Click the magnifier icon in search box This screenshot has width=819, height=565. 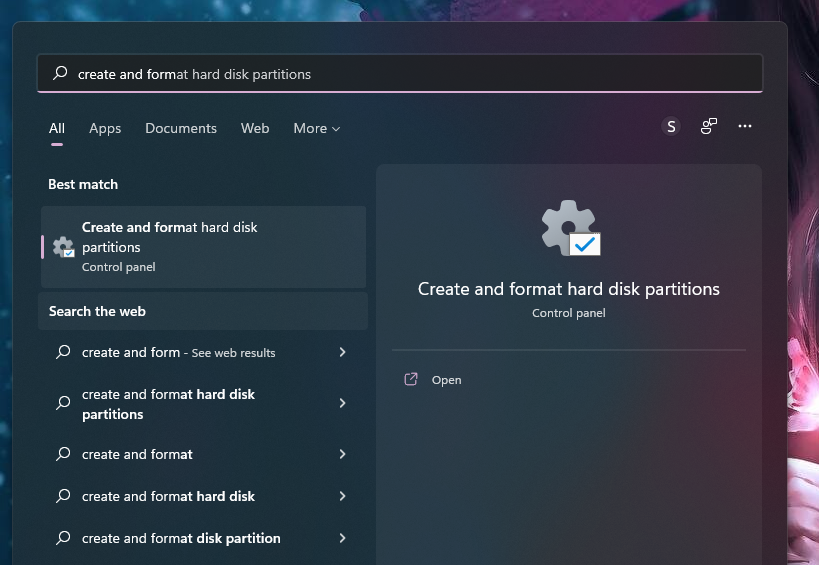(61, 73)
